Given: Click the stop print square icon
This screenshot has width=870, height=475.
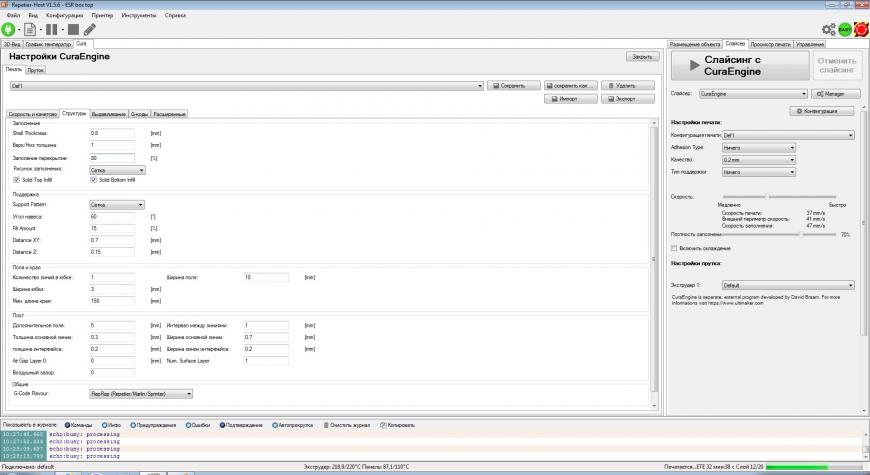Looking at the screenshot, I should point(73,29).
